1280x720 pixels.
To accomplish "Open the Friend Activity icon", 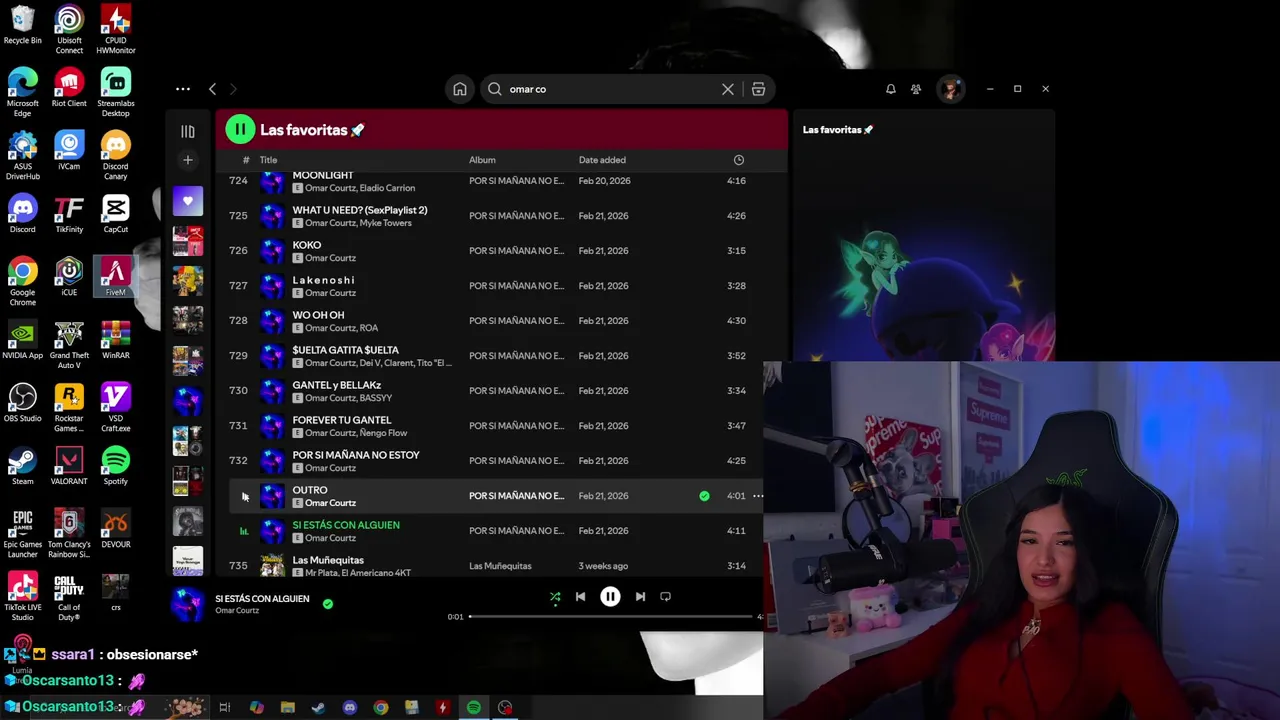I will coord(916,89).
